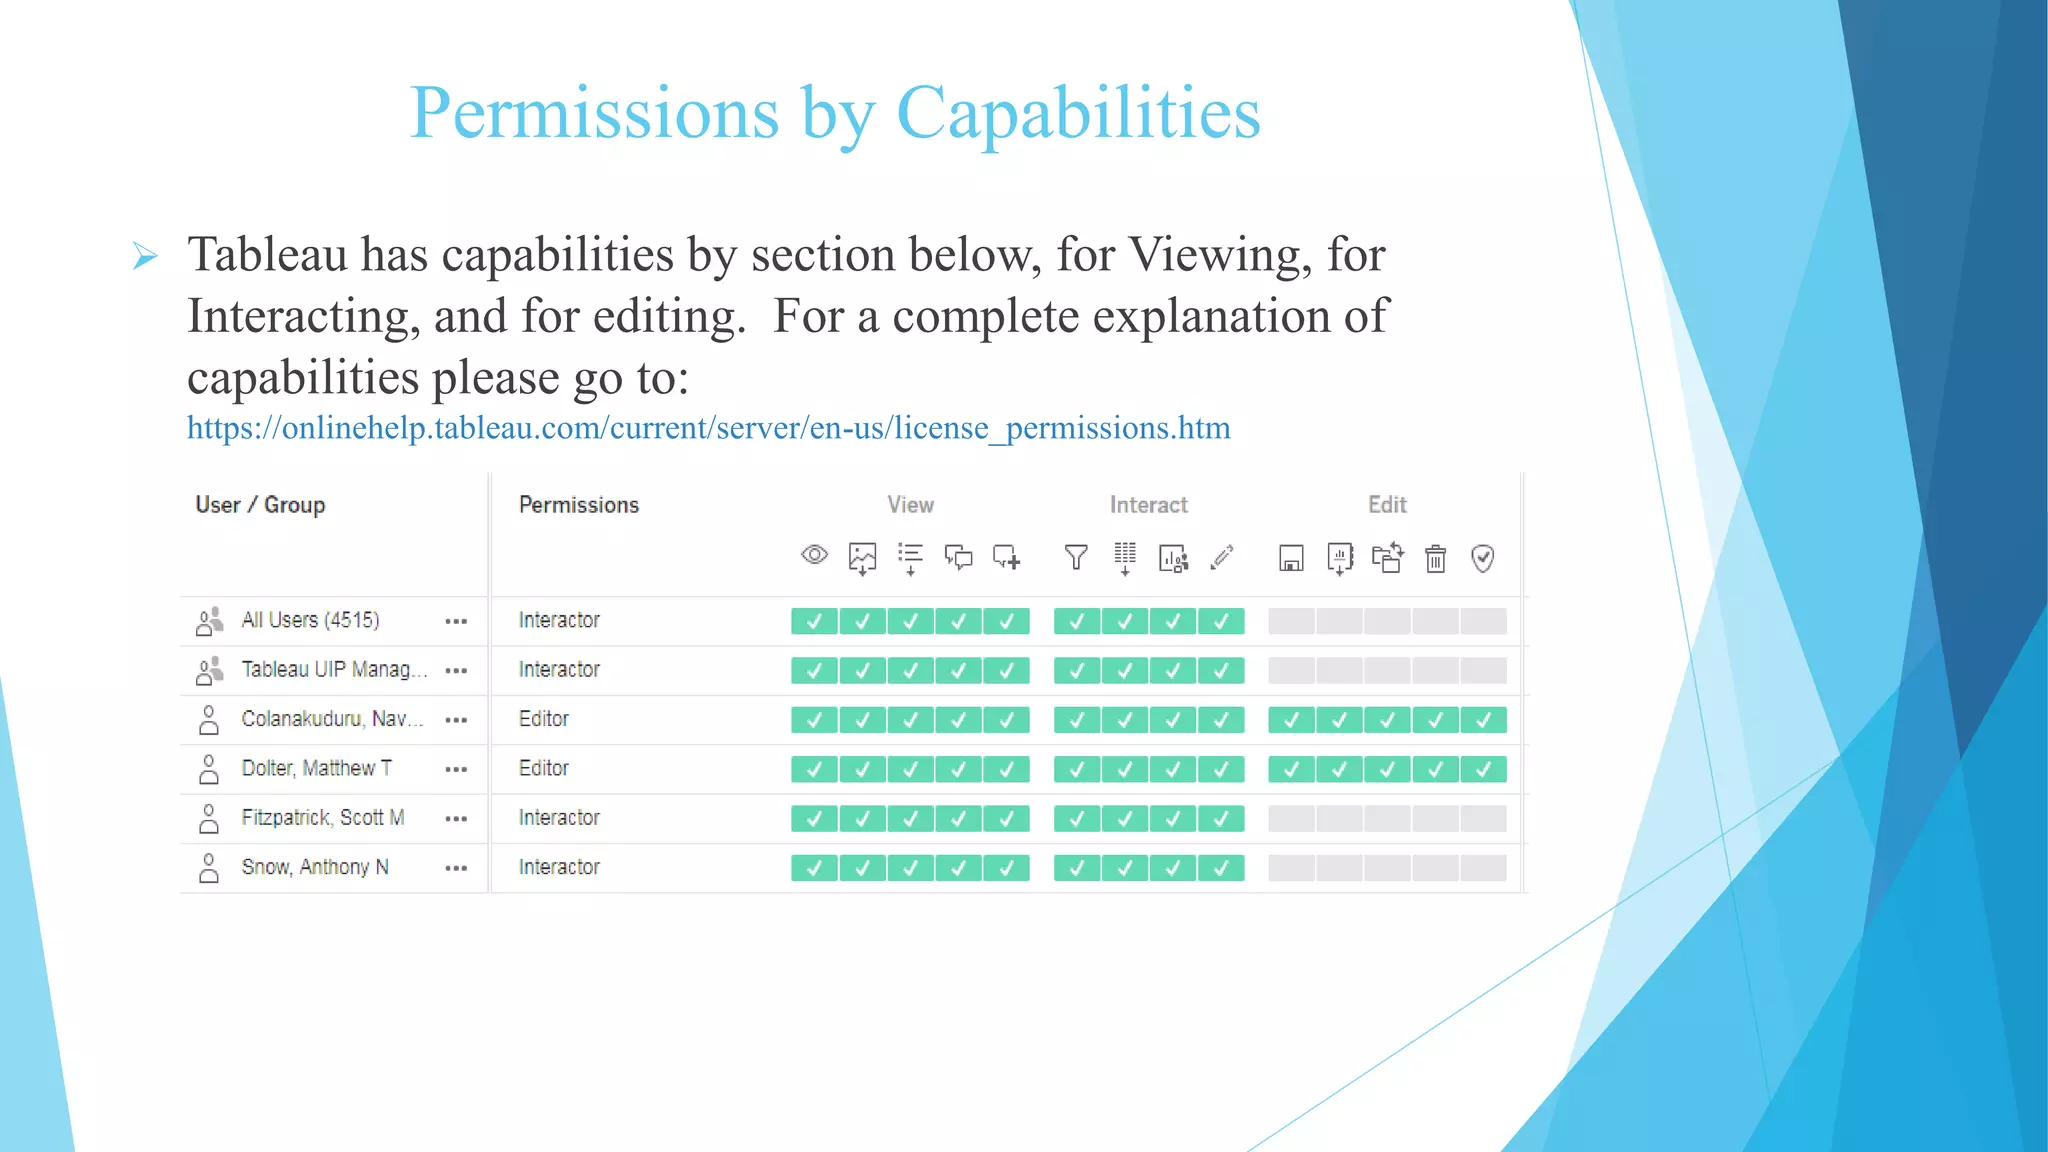The height and width of the screenshot is (1152, 2048).
Task: Click the Filter funnel capability icon
Action: (1076, 557)
